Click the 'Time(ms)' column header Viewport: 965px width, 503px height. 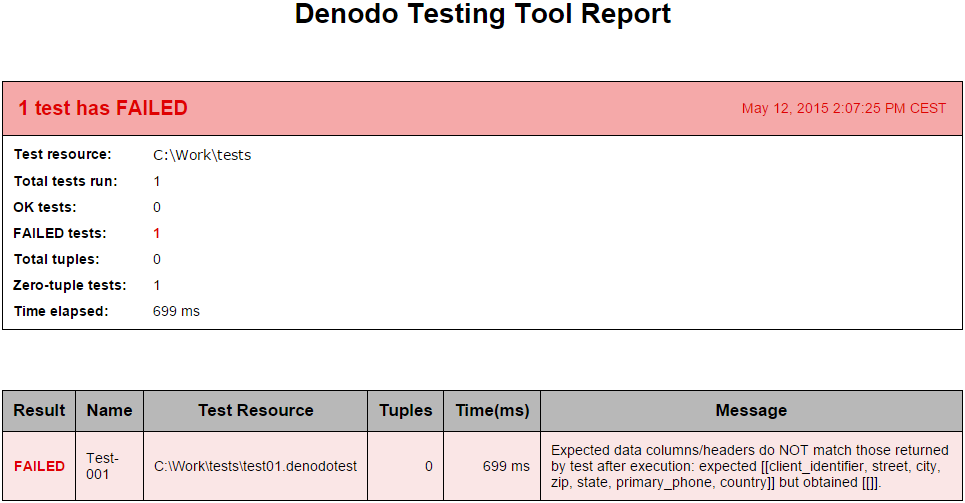click(492, 411)
